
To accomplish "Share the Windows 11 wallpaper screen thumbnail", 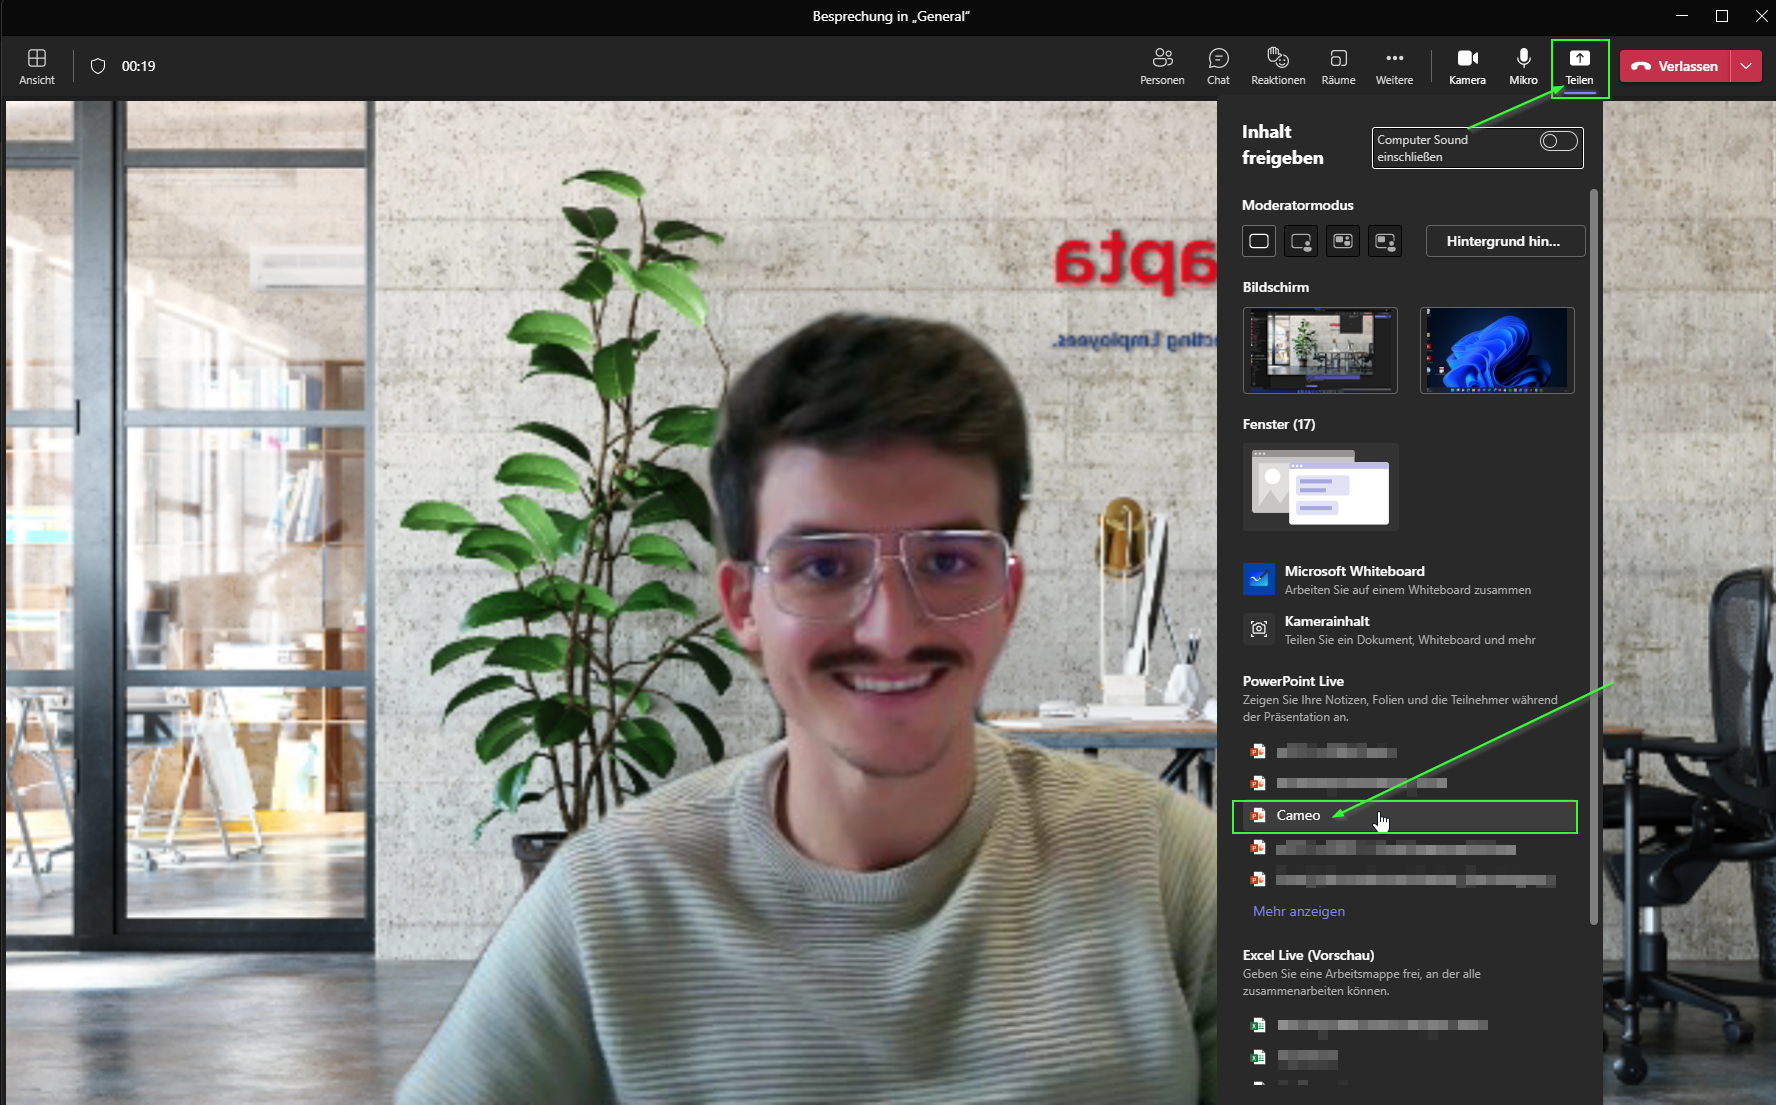I will [x=1497, y=350].
